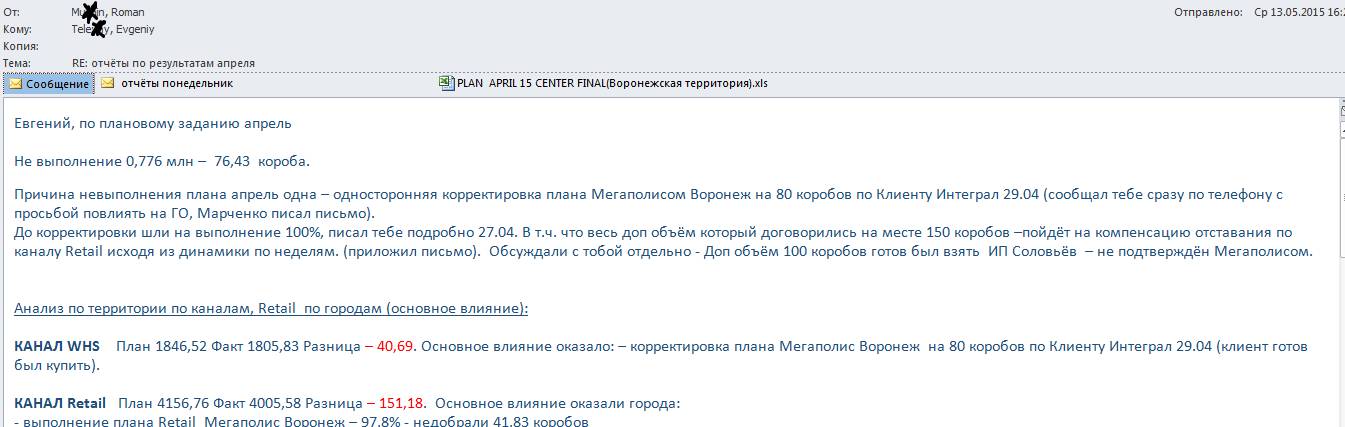Screen dimensions: 1345x427
Task: Click sender name ending in Roman
Action: [108, 12]
